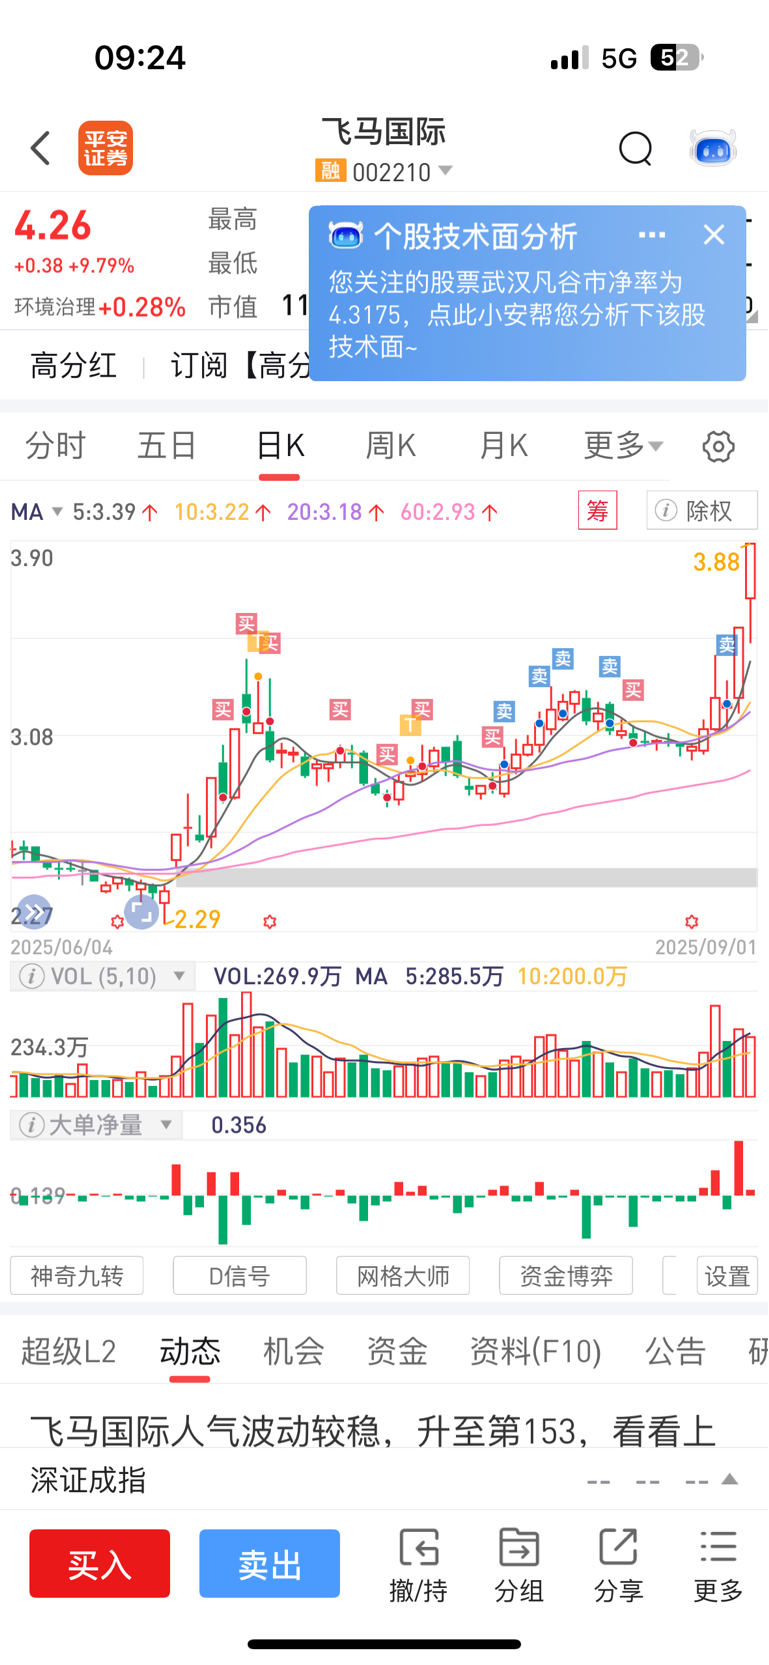This screenshot has width=769, height=1665.
Task: Tap the robot icon in the analysis popup
Action: click(345, 236)
